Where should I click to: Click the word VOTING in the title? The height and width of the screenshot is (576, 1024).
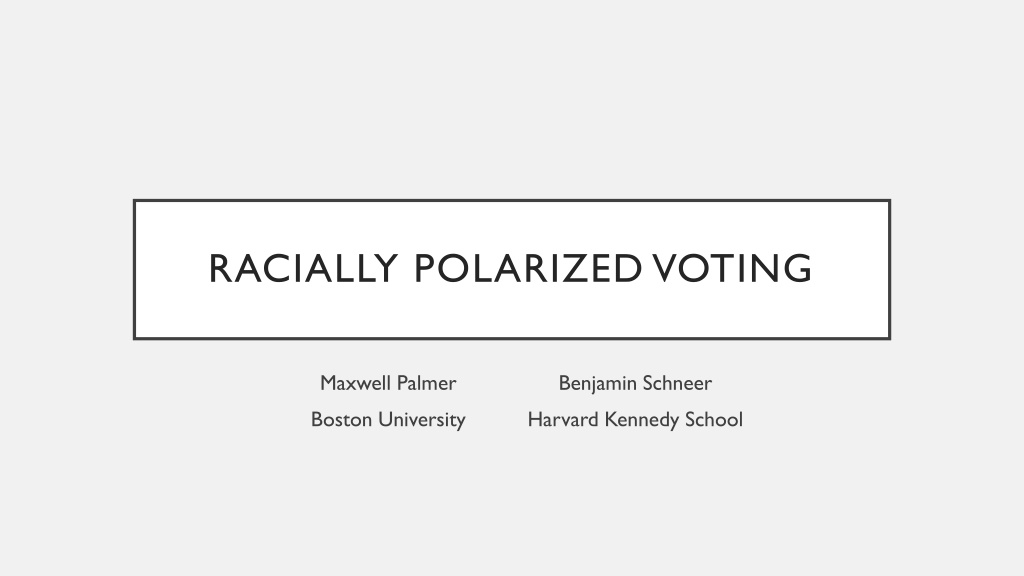732,268
